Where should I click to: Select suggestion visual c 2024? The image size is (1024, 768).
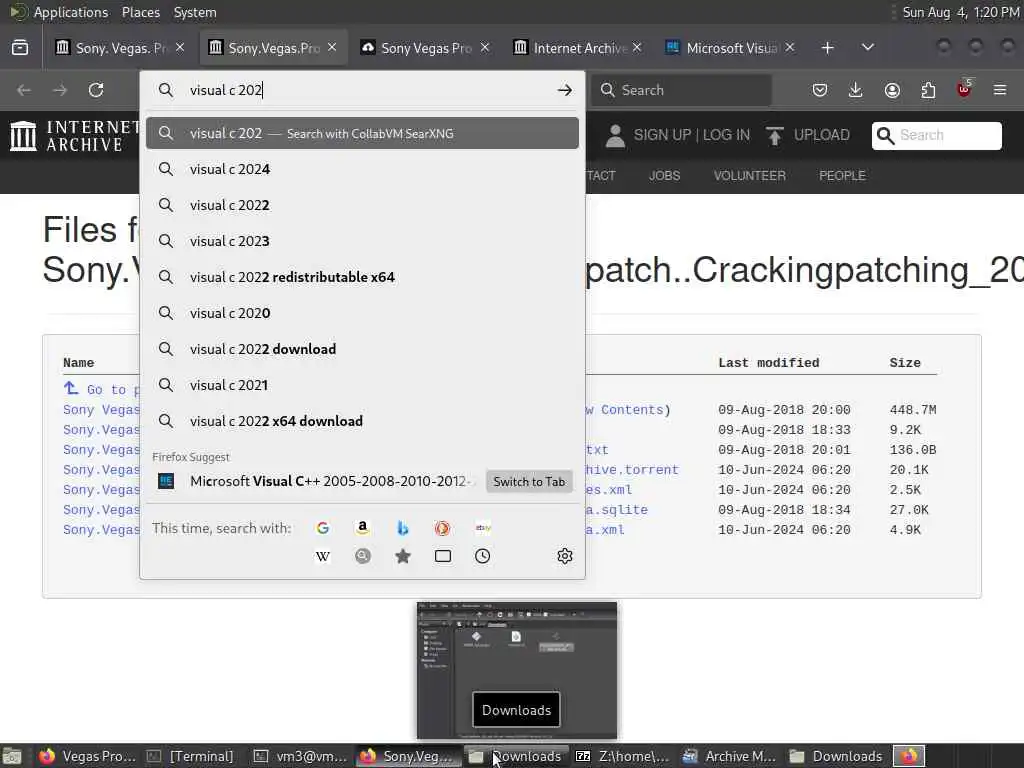coord(362,169)
